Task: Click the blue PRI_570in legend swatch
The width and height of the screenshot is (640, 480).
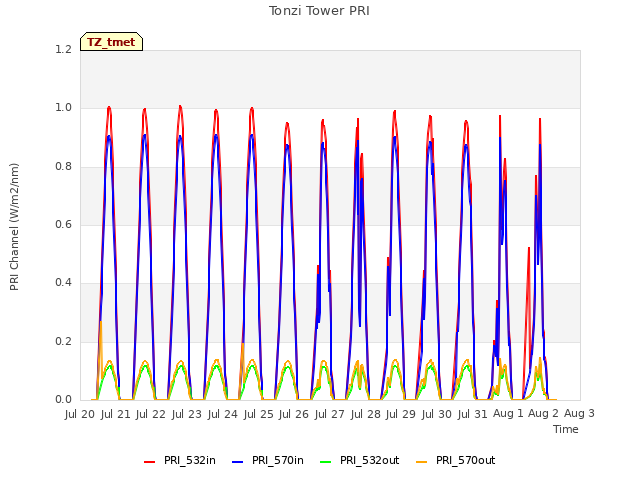Action: tap(238, 462)
